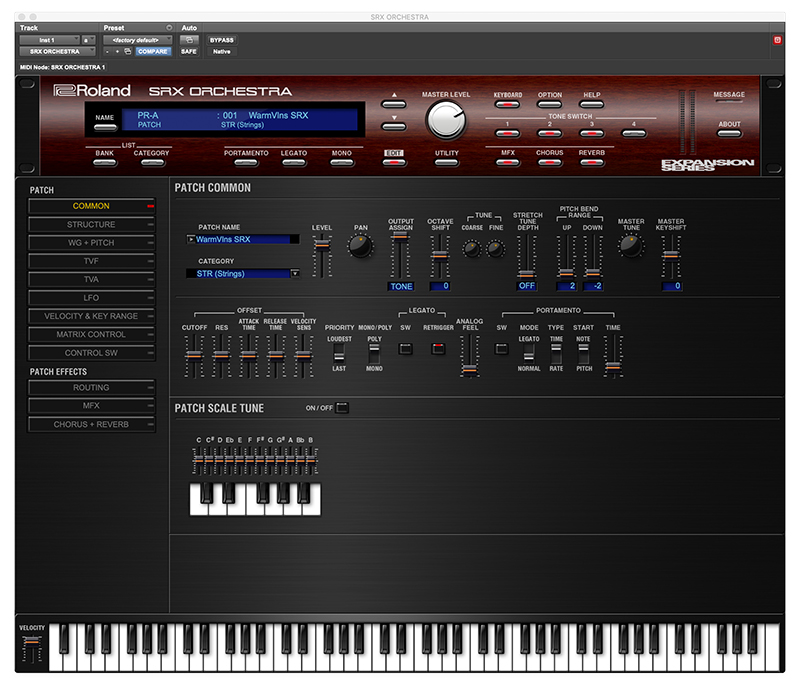Click the patch down arrow button

click(394, 126)
